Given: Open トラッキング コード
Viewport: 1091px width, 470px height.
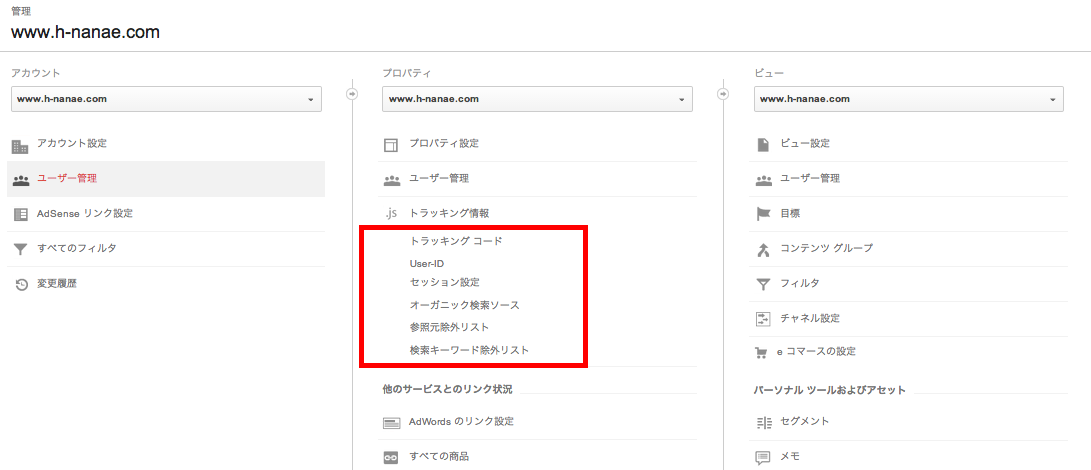Looking at the screenshot, I should pyautogui.click(x=456, y=241).
